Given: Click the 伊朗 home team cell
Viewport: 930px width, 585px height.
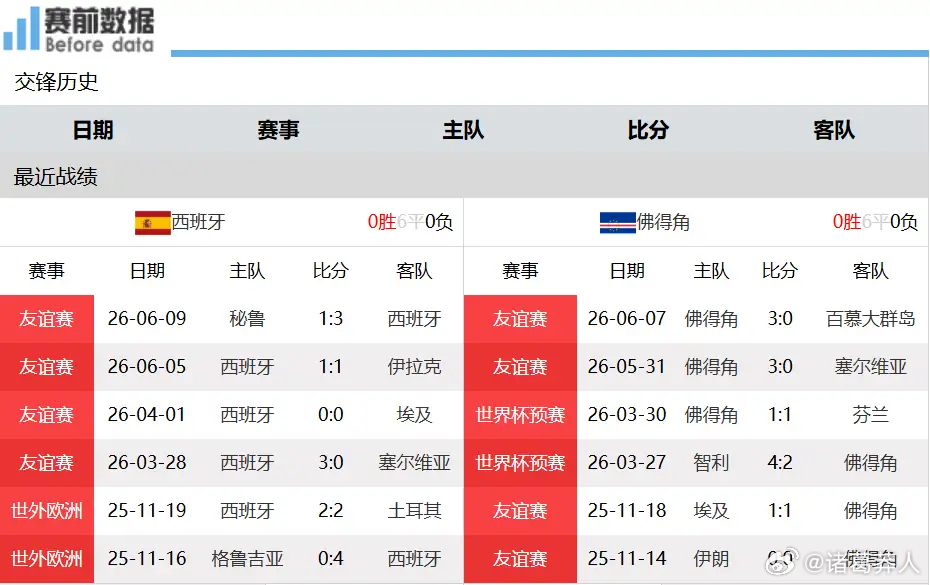Looking at the screenshot, I should tap(711, 559).
